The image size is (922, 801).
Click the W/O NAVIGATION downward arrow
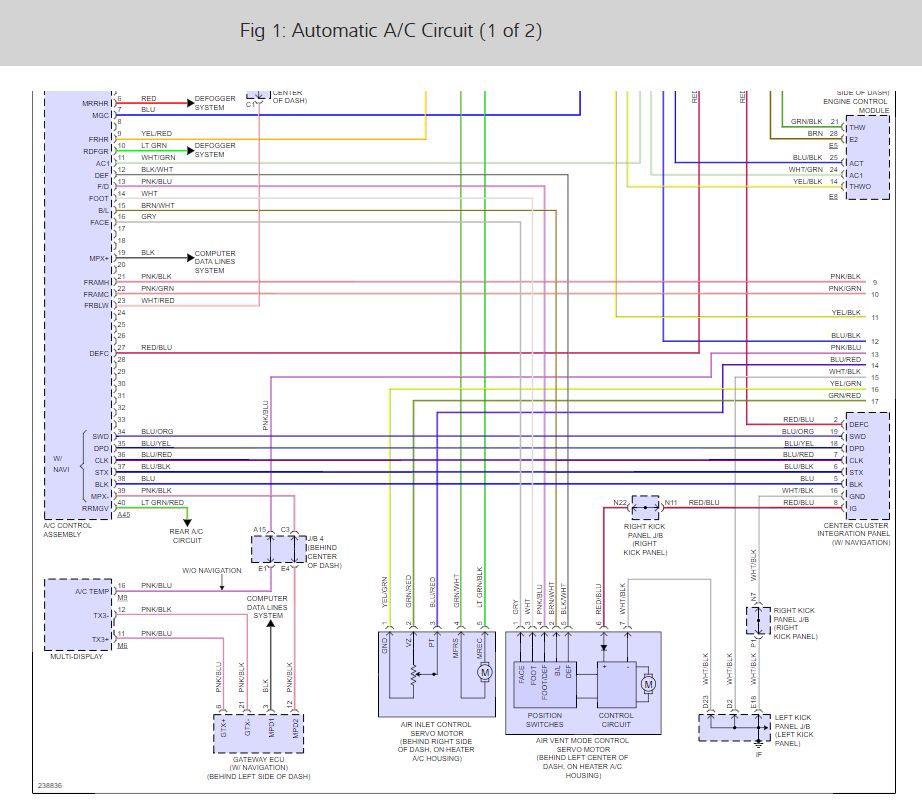pyautogui.click(x=222, y=583)
